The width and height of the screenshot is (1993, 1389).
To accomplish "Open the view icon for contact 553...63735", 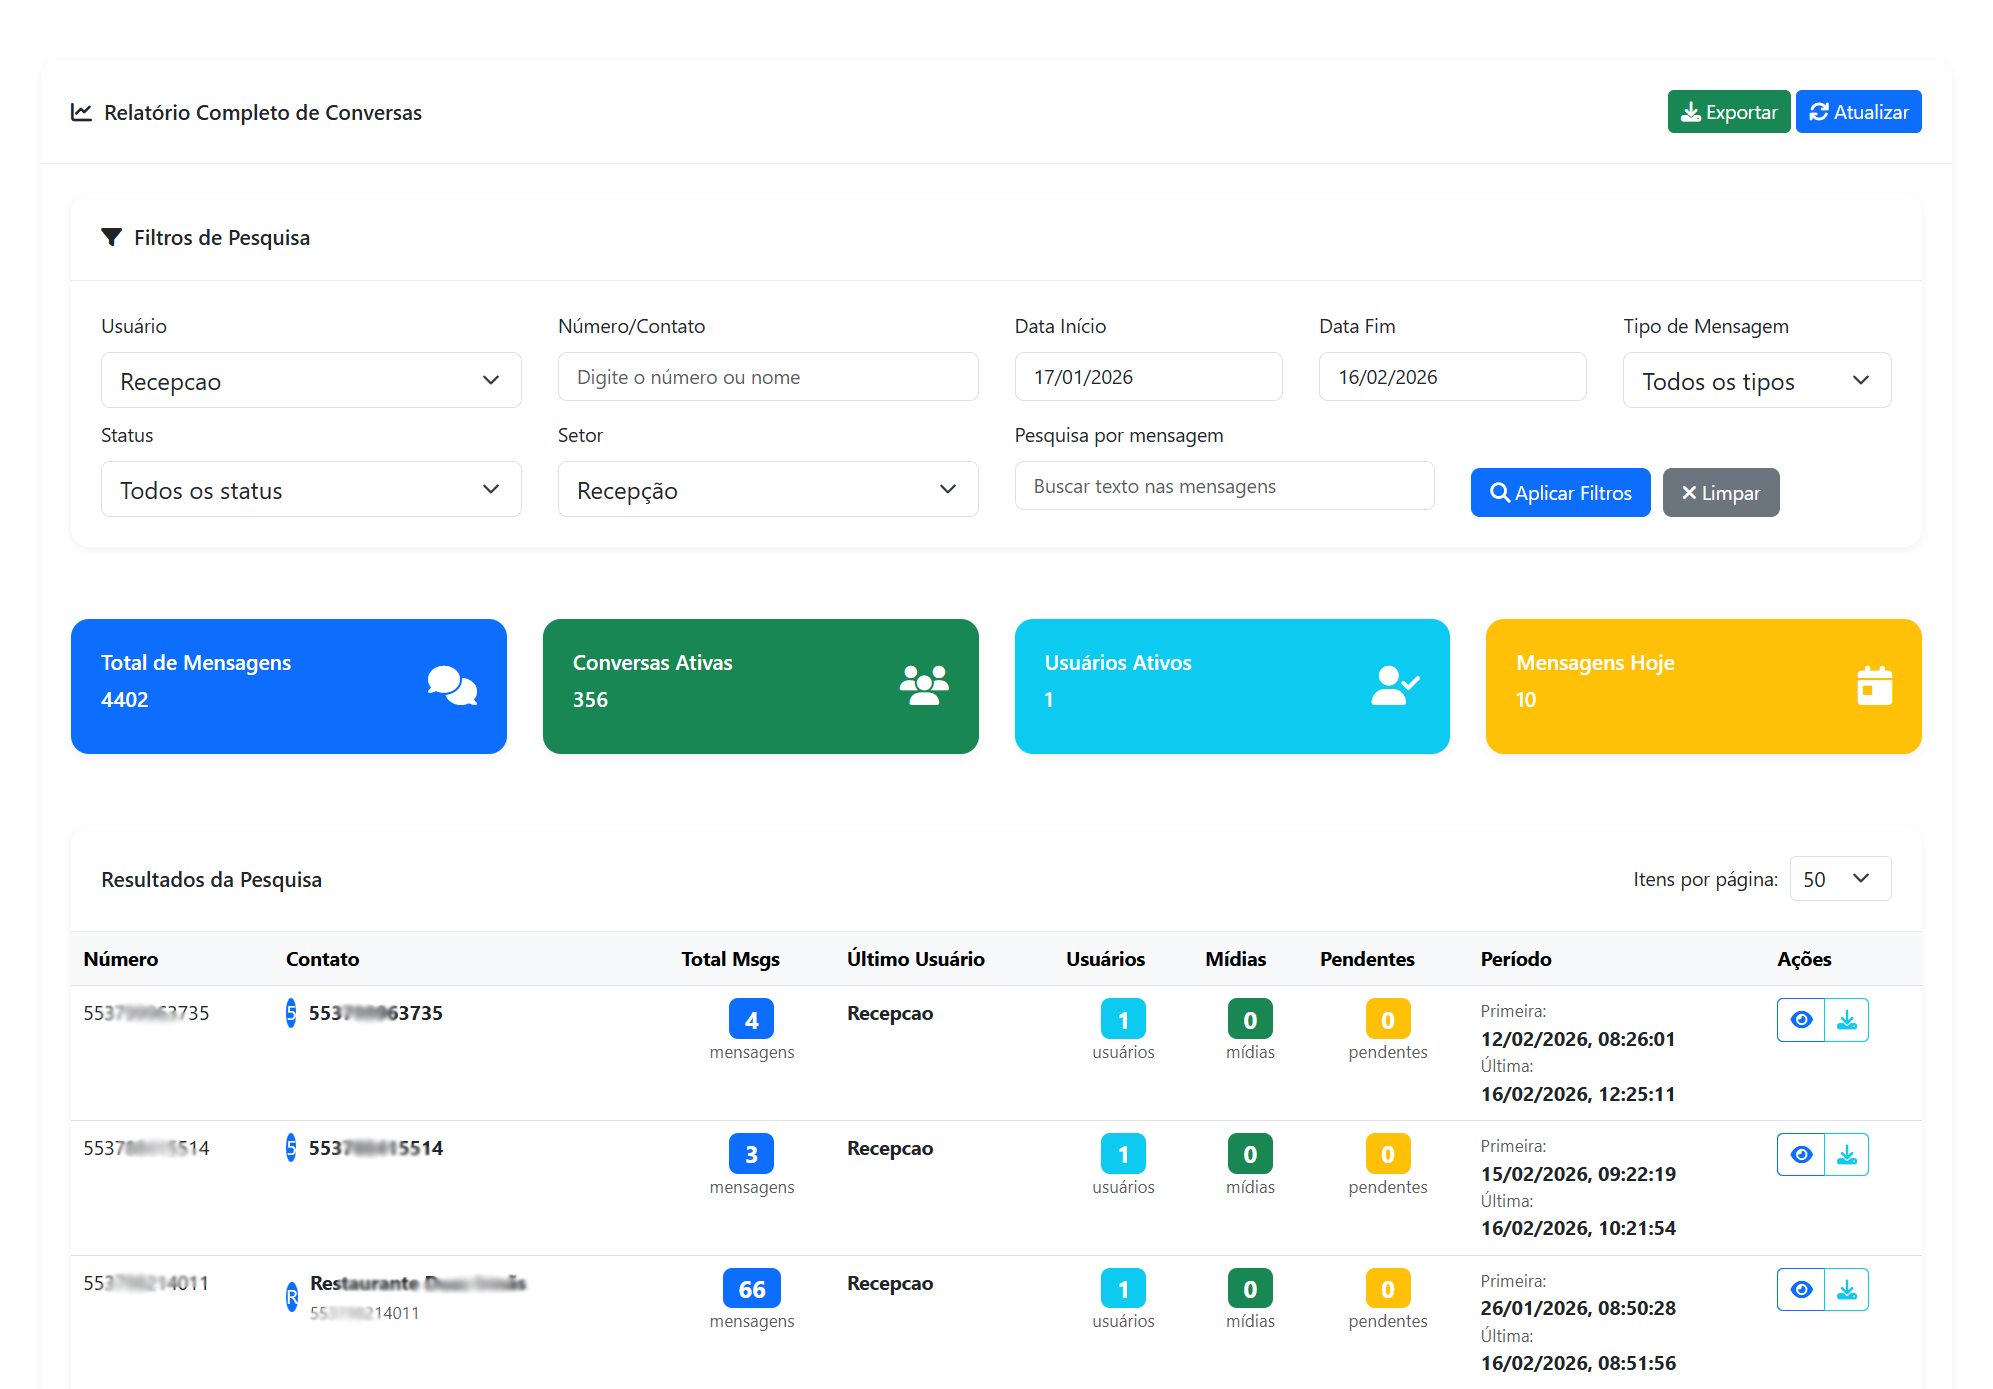I will [x=1801, y=1020].
